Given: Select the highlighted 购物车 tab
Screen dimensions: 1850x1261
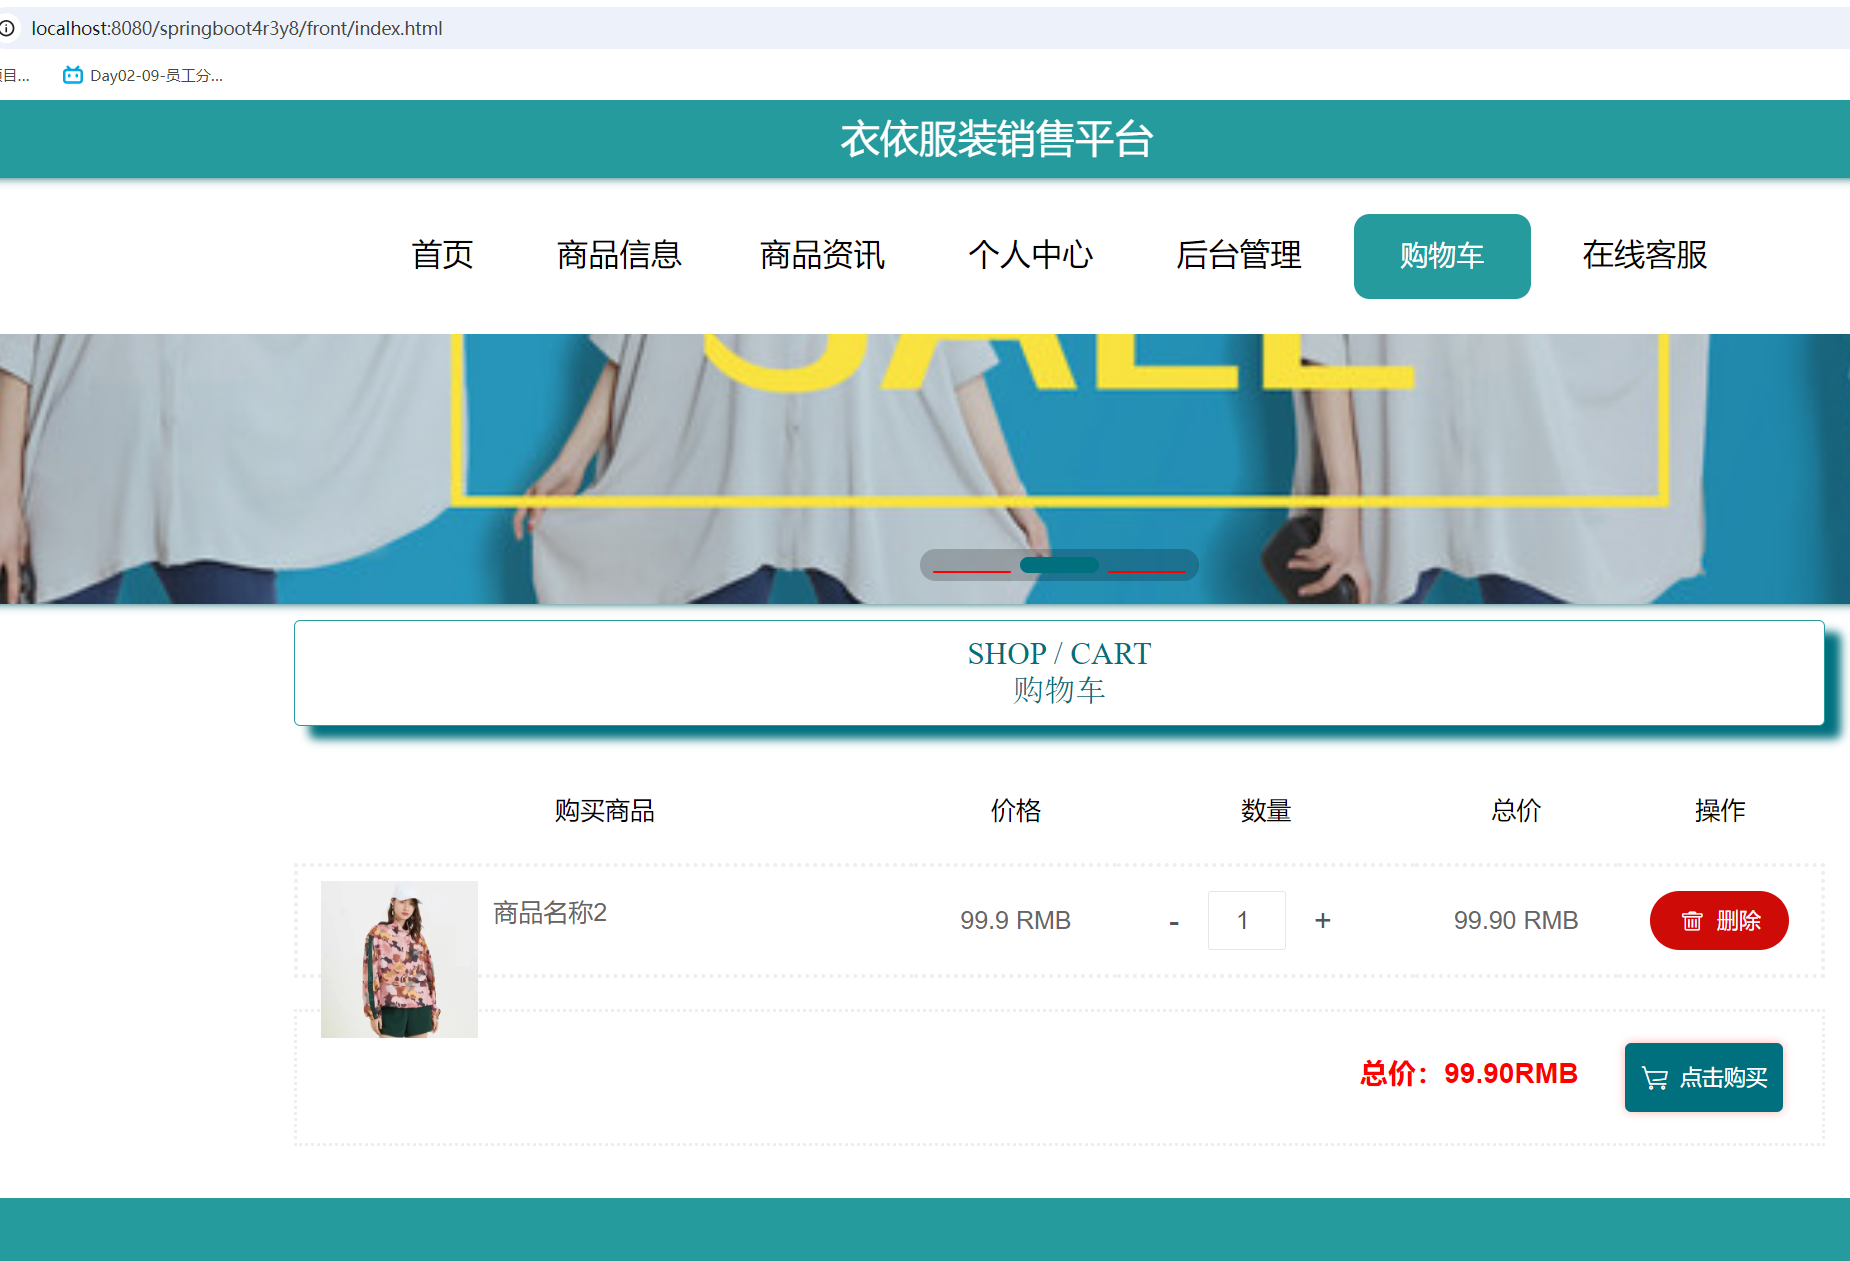Looking at the screenshot, I should pyautogui.click(x=1441, y=256).
